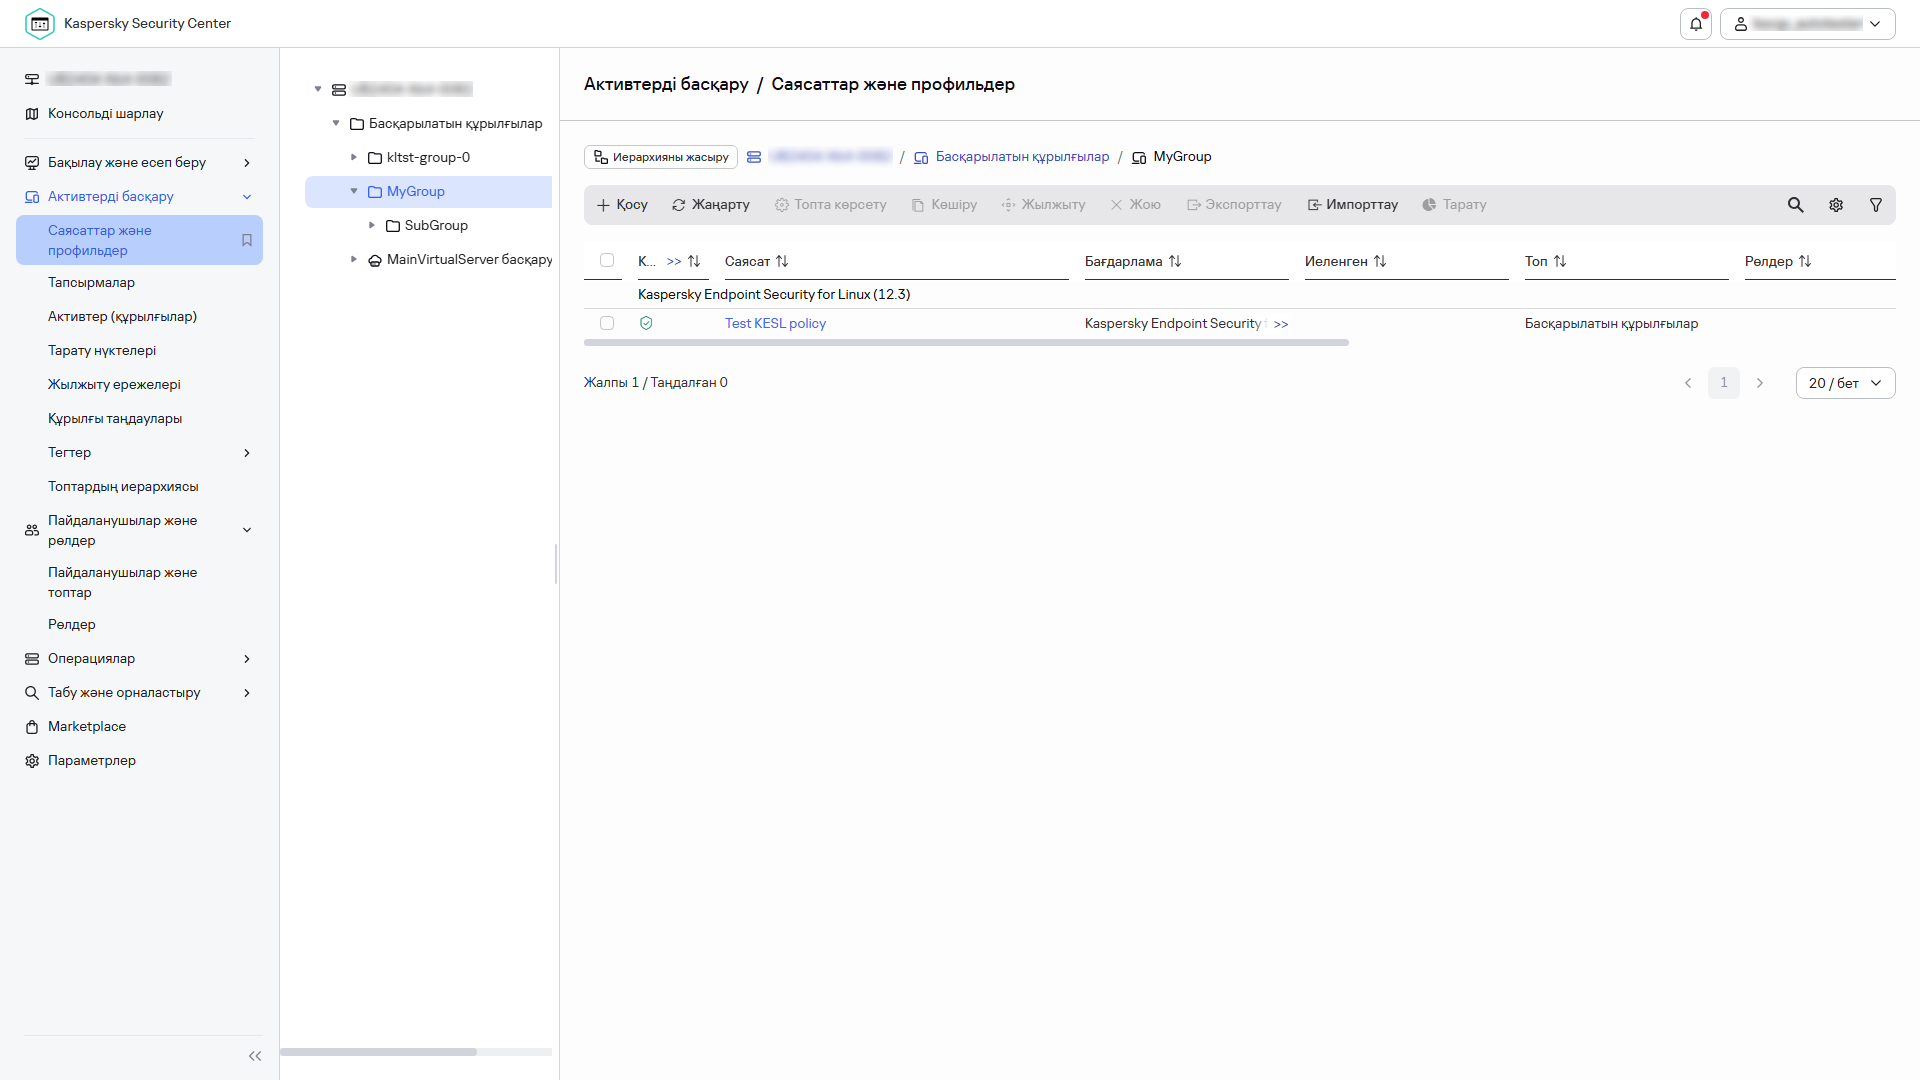Go to Marketplace in the sidebar
The height and width of the screenshot is (1080, 1920).
pyautogui.click(x=87, y=727)
